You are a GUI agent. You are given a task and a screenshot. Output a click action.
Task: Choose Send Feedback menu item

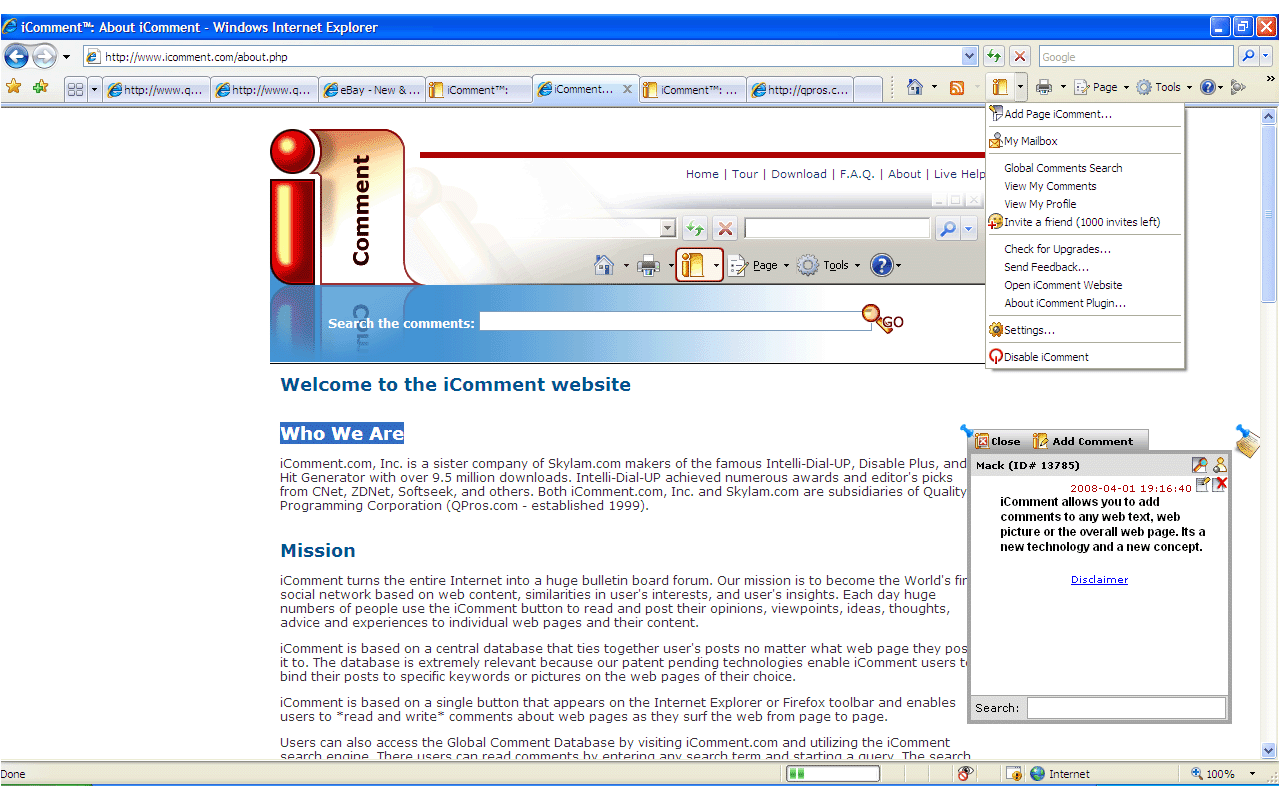coord(1085,267)
